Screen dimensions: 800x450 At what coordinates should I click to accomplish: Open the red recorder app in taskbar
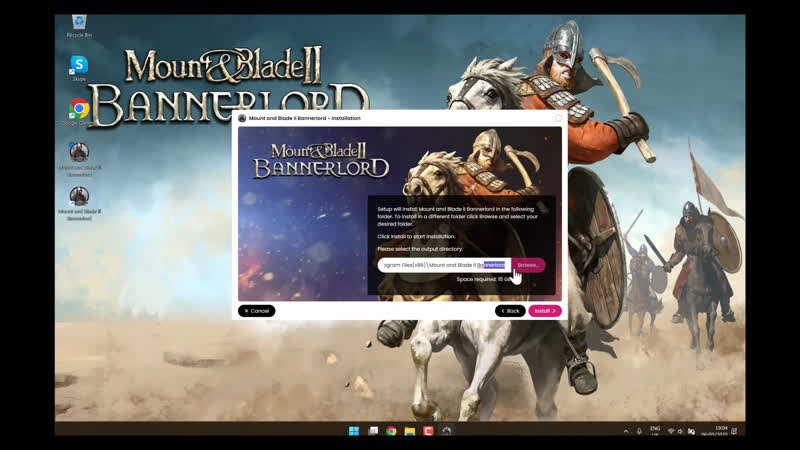tap(428, 431)
